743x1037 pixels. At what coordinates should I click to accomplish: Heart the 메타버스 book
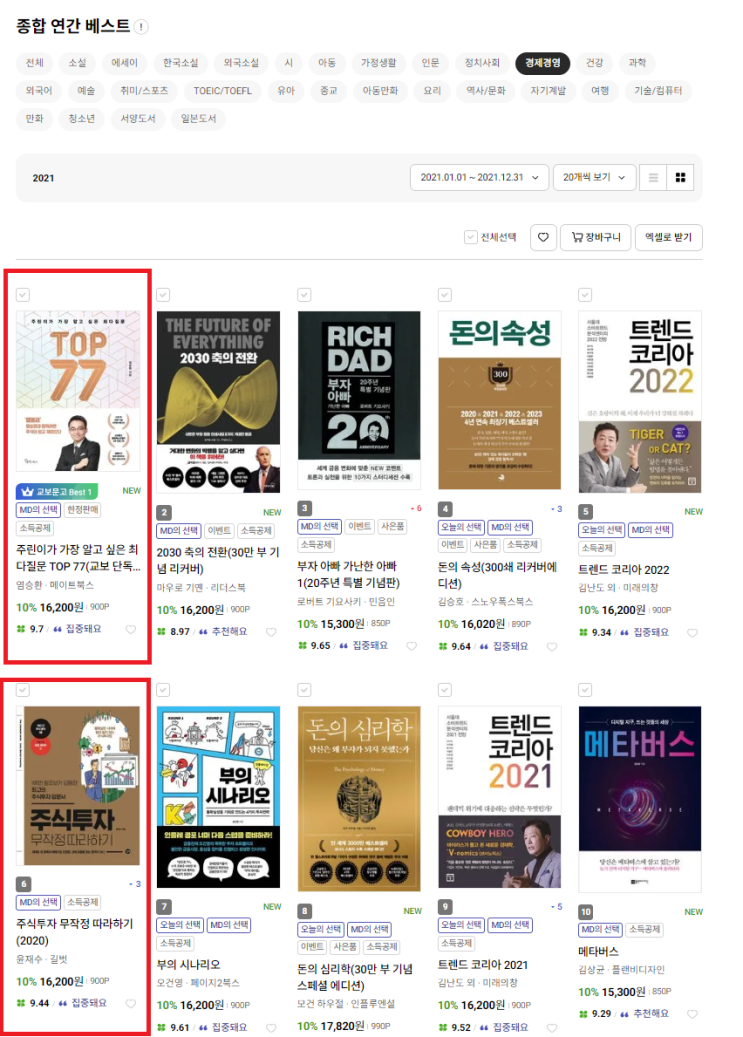[x=692, y=1014]
